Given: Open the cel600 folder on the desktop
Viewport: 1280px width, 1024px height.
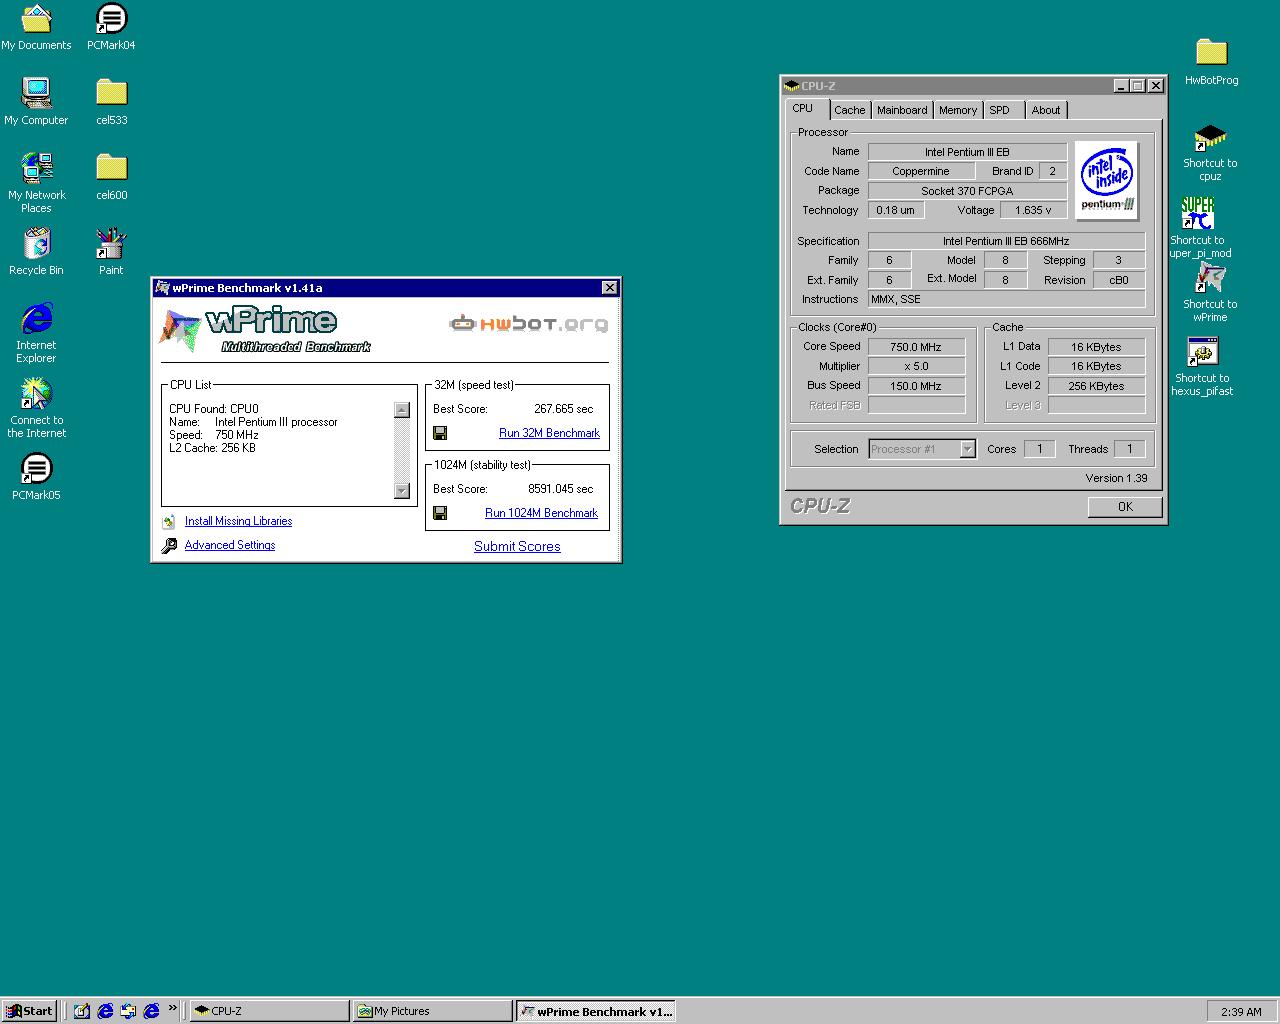Looking at the screenshot, I should click(x=111, y=176).
